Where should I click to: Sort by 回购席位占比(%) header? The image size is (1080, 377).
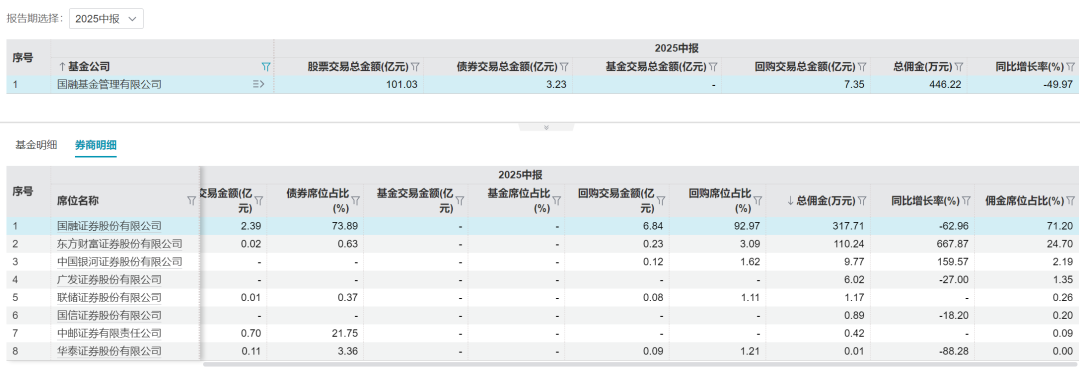[720, 201]
